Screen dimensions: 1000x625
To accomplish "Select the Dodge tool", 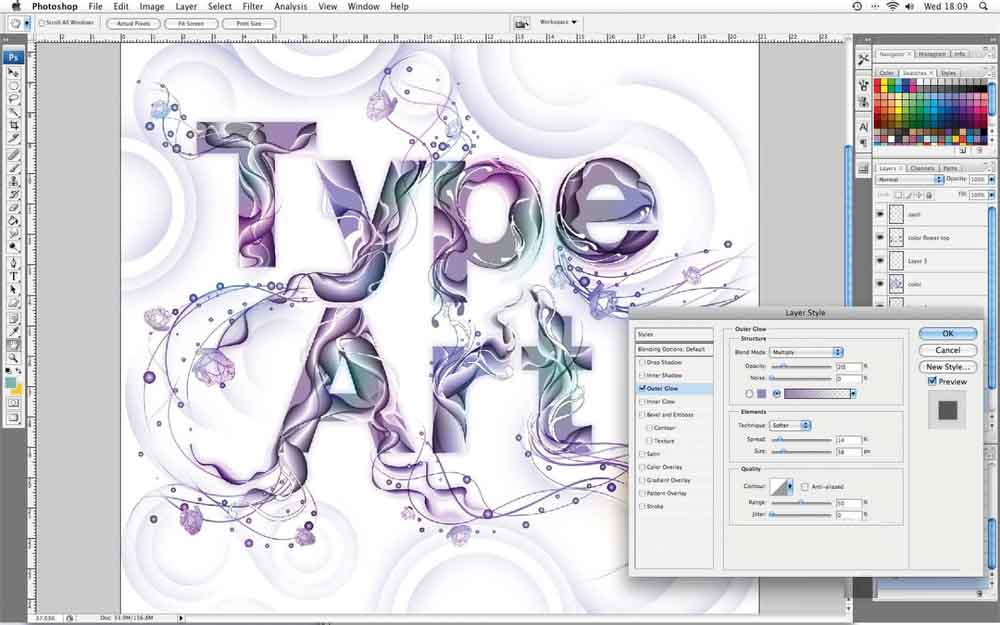I will click(13, 247).
